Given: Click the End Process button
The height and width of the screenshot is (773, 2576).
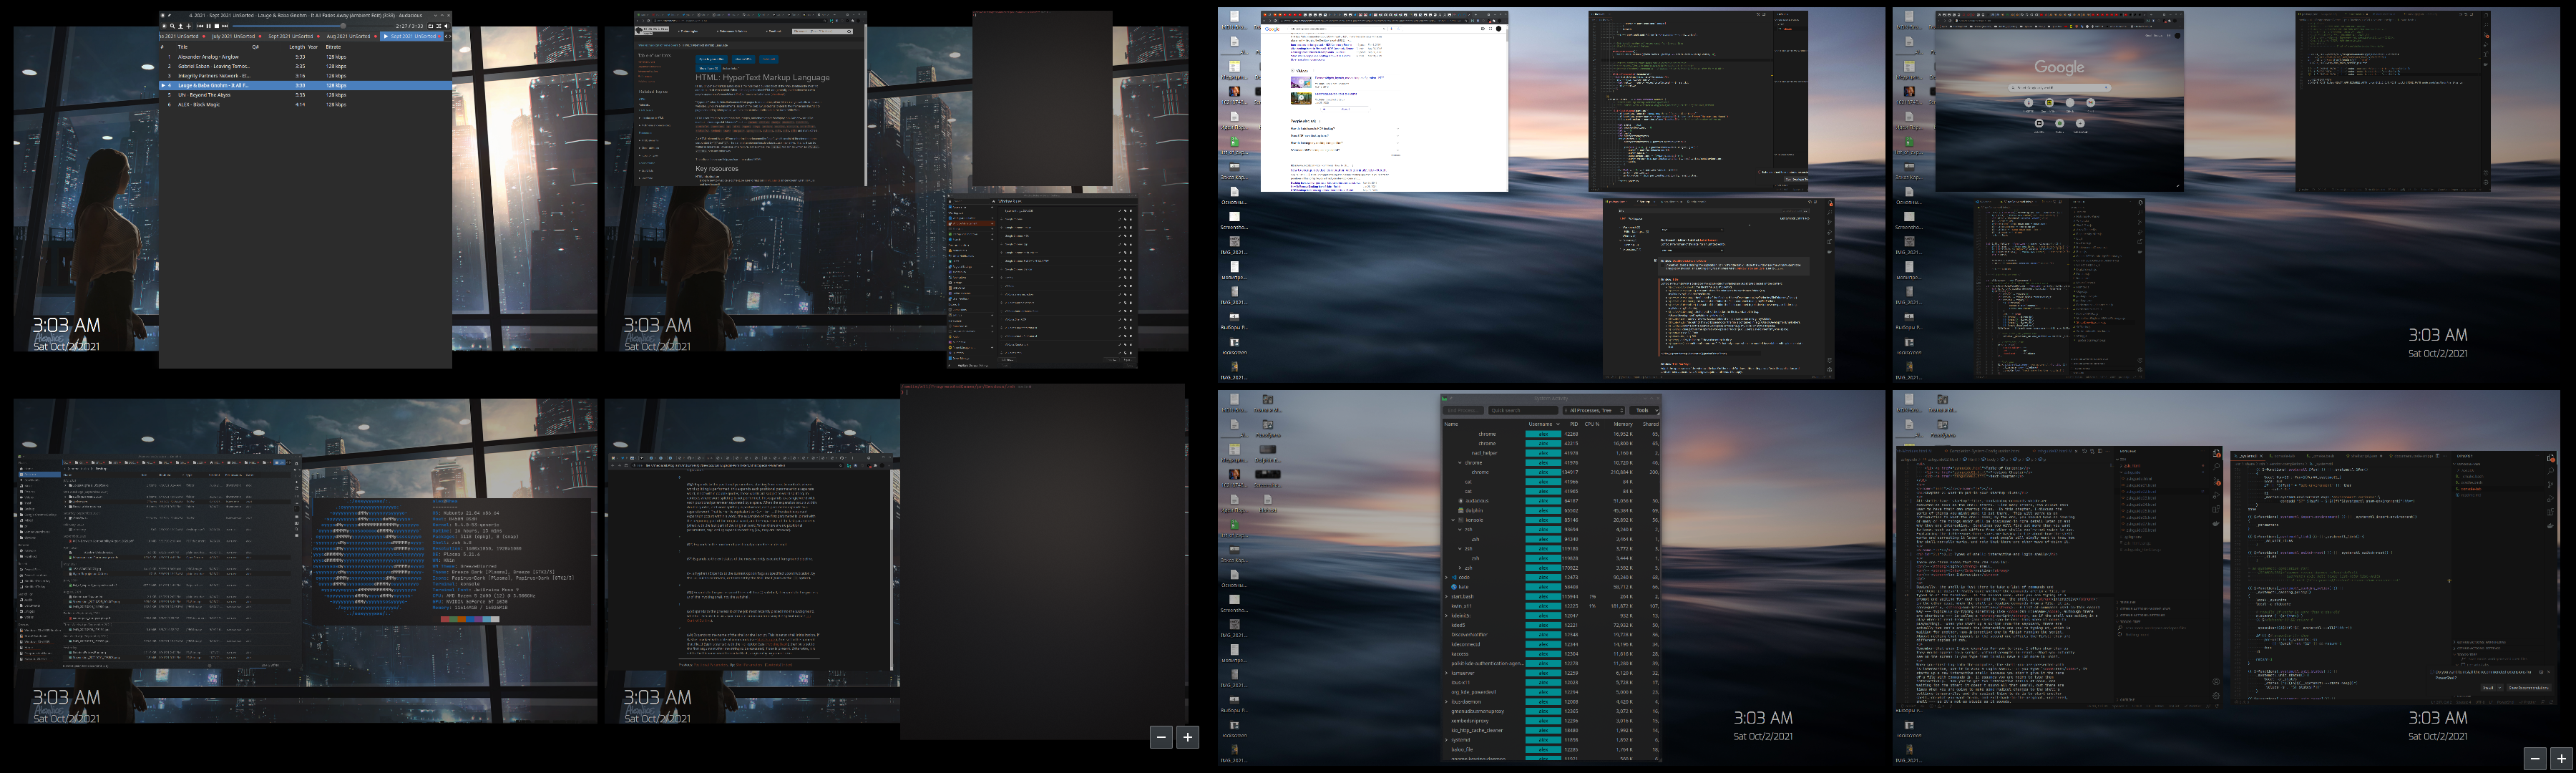Looking at the screenshot, I should pyautogui.click(x=1463, y=411).
